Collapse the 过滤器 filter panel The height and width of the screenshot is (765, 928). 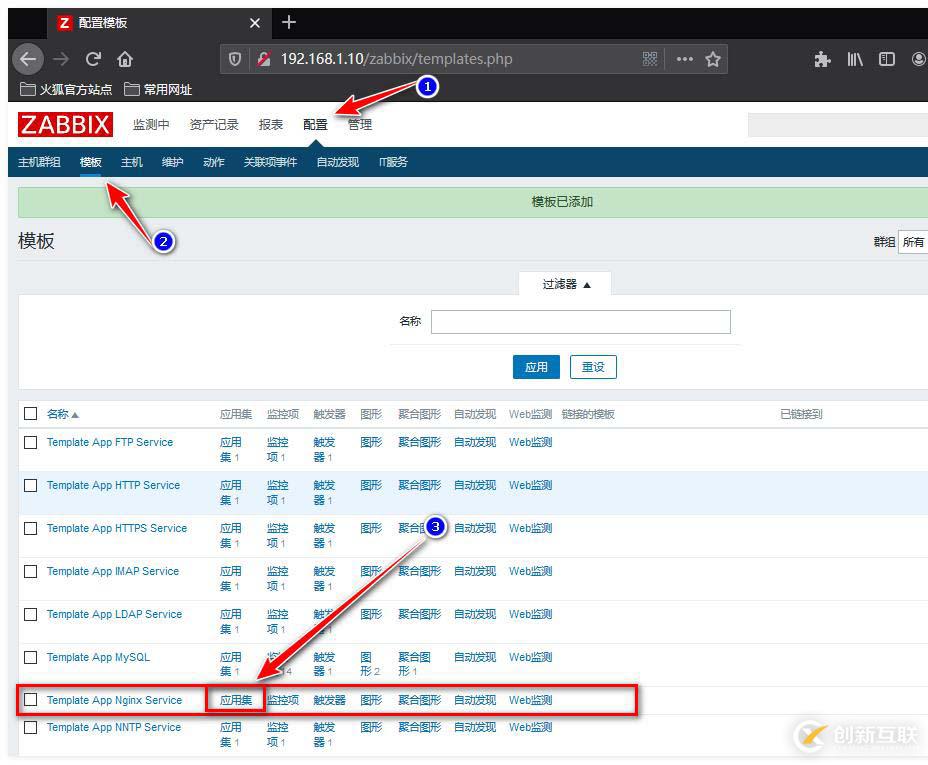tap(566, 284)
